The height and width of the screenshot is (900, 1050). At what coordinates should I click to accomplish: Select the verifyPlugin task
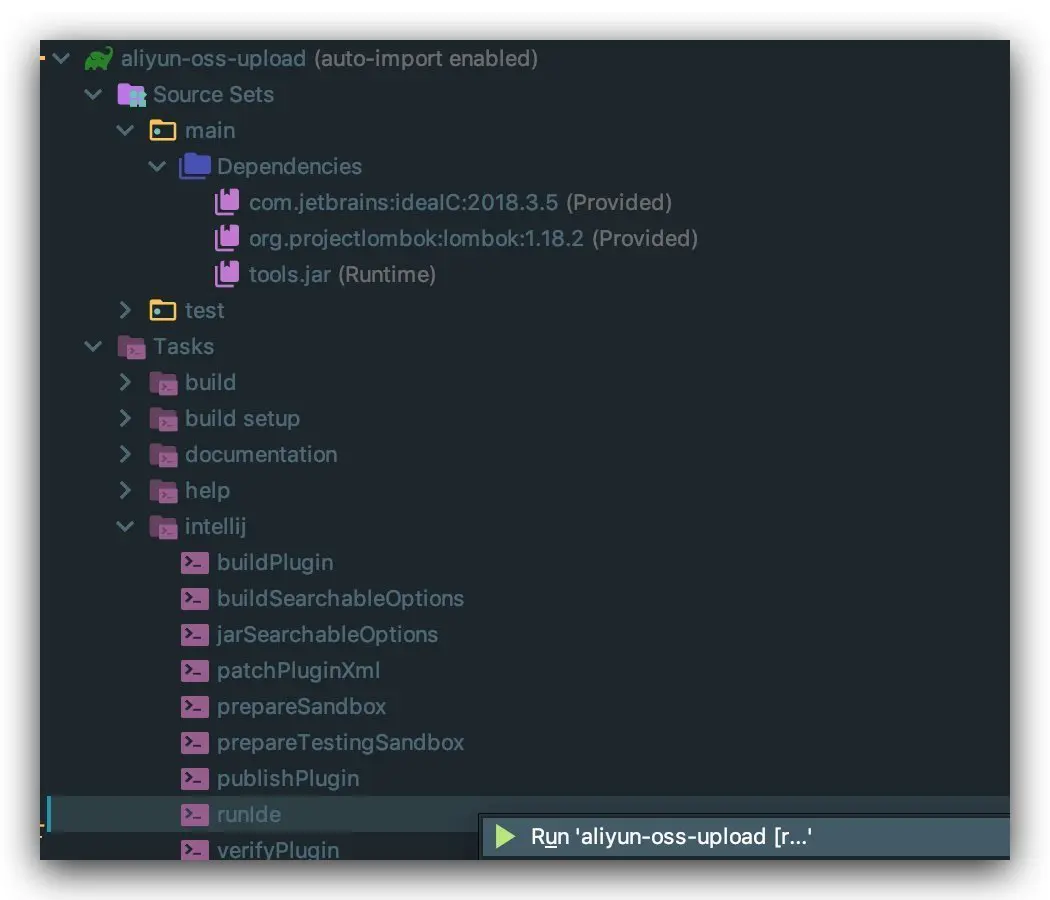tap(278, 850)
